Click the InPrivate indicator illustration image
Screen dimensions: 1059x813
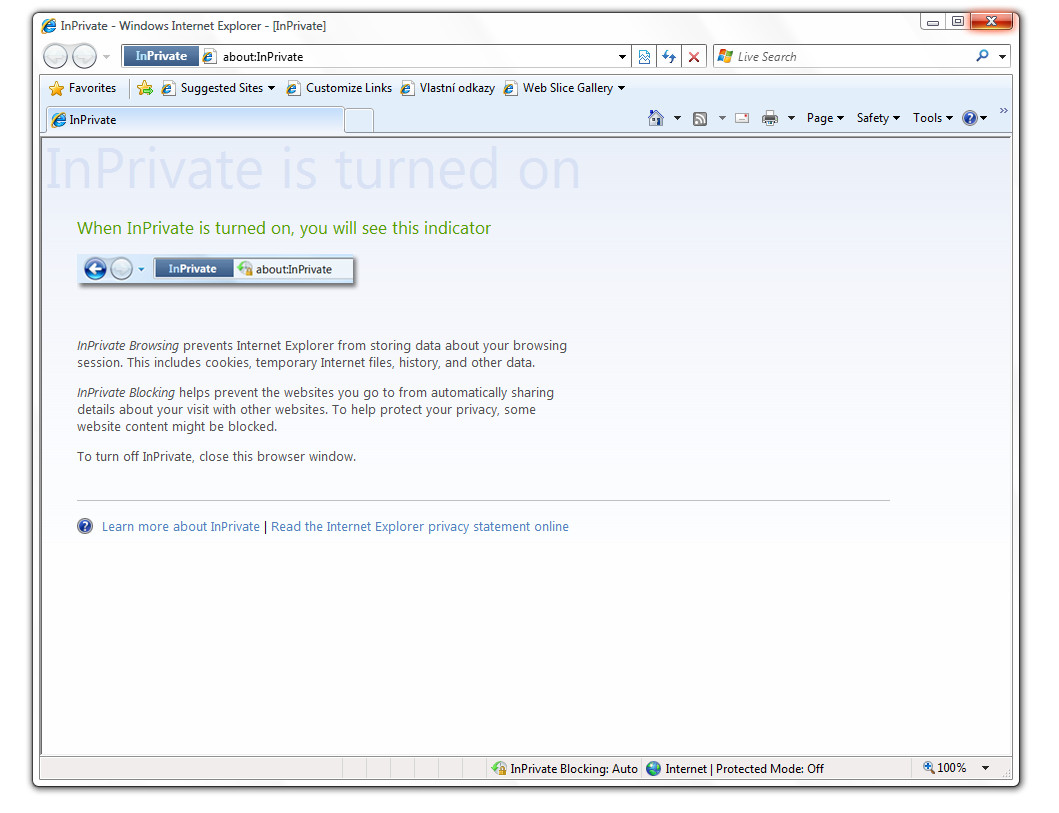pyautogui.click(x=215, y=269)
